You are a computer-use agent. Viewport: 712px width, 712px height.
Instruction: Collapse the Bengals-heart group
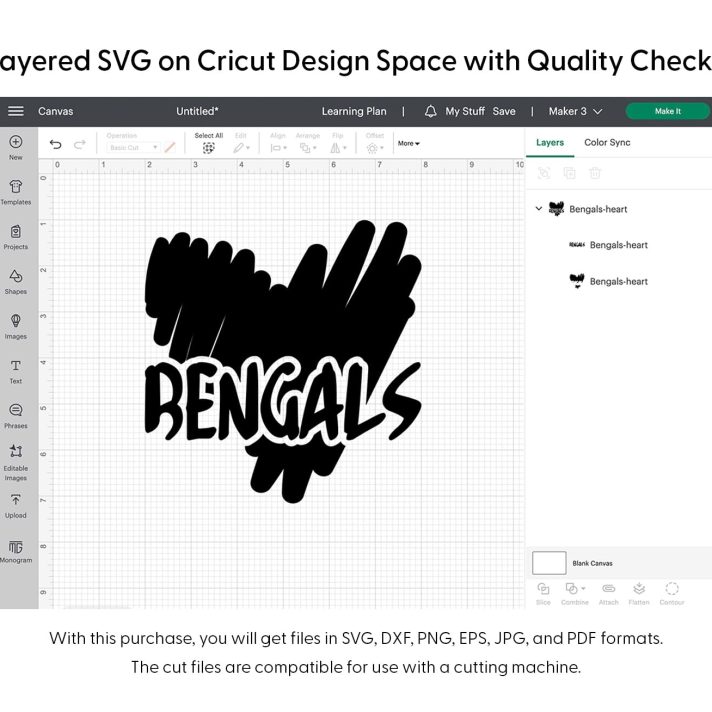point(539,209)
